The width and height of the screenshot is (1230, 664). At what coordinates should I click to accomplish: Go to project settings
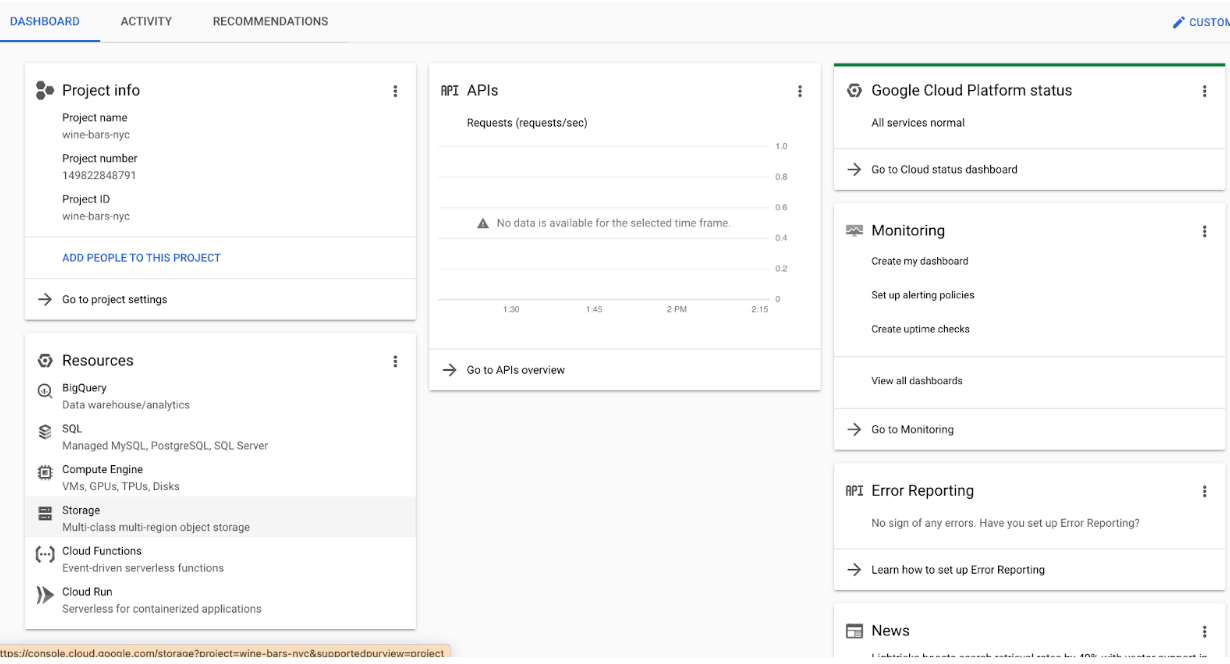pyautogui.click(x=114, y=299)
